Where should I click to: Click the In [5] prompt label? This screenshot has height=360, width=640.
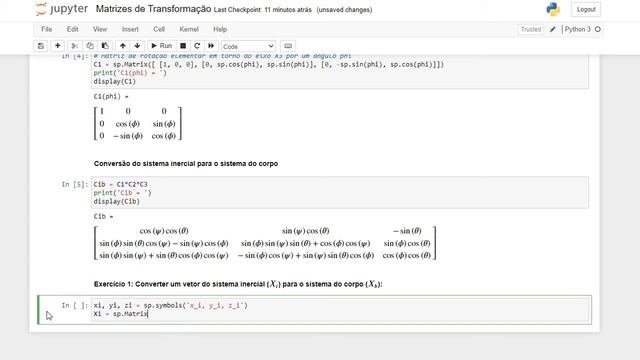(x=75, y=184)
